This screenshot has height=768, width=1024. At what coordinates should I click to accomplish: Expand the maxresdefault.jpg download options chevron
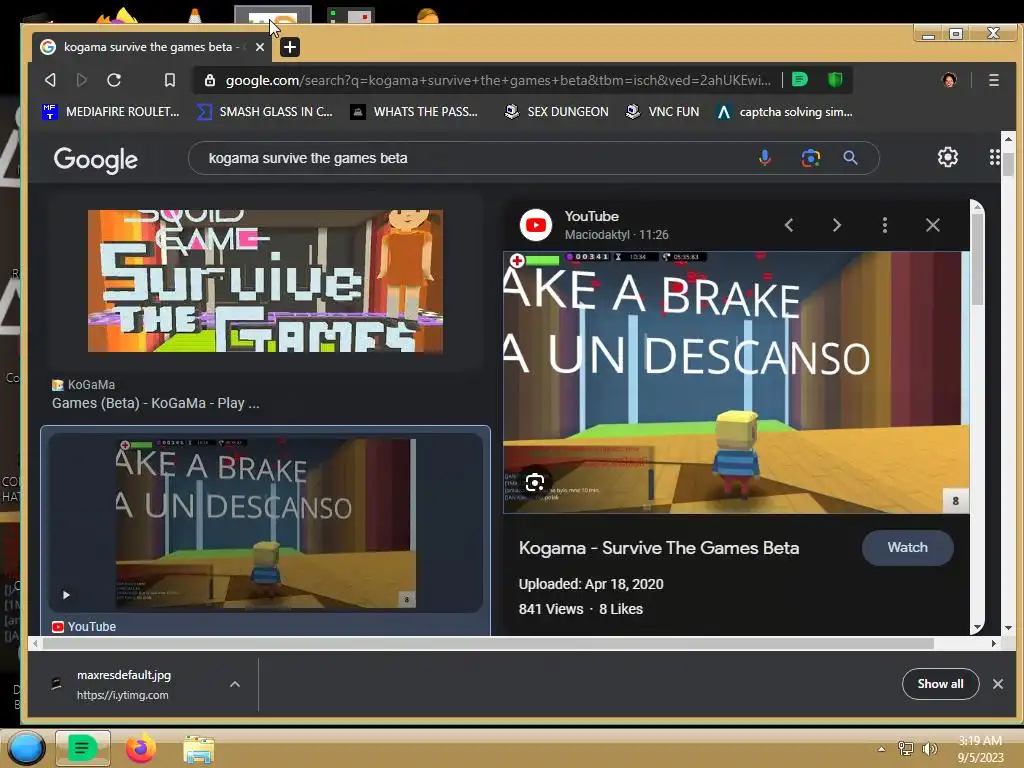pyautogui.click(x=235, y=684)
